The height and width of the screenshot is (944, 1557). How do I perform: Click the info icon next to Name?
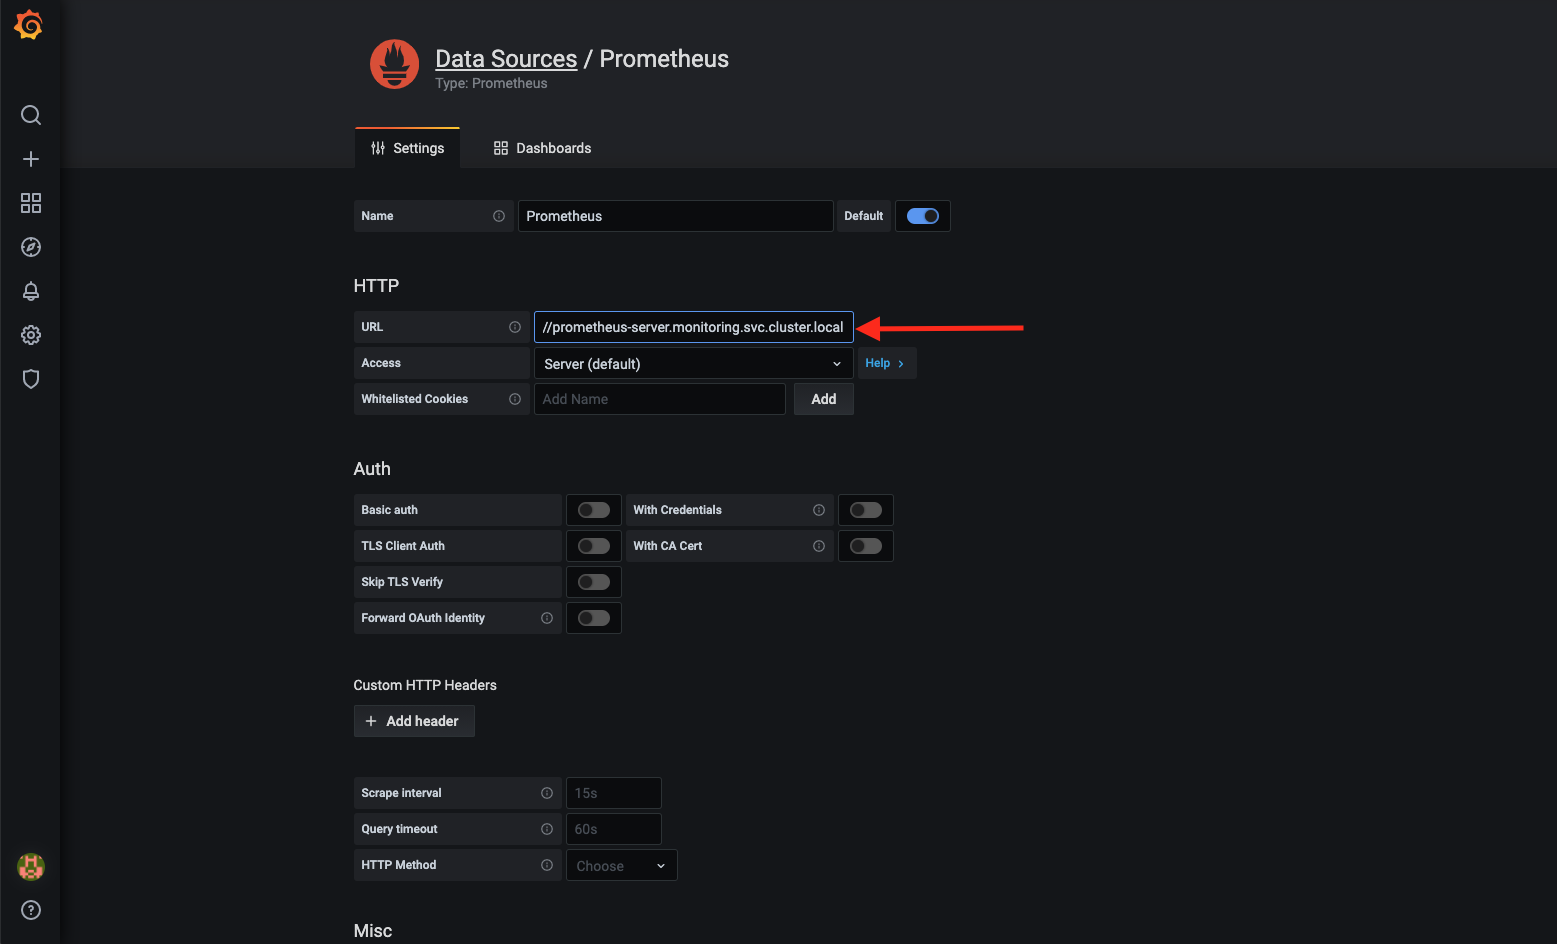click(x=499, y=216)
